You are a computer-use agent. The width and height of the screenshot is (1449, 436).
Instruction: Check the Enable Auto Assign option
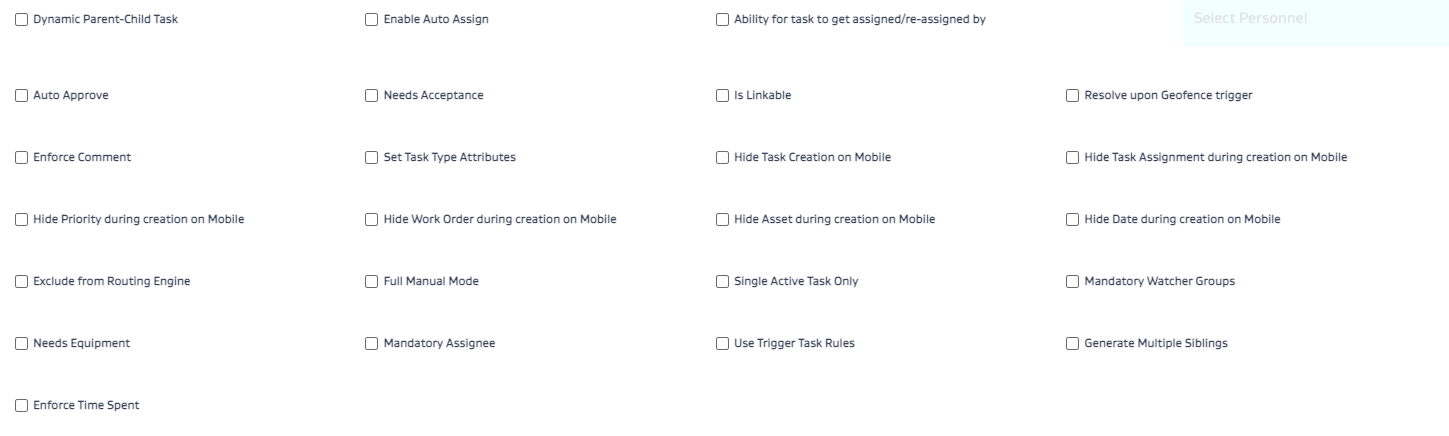point(372,20)
